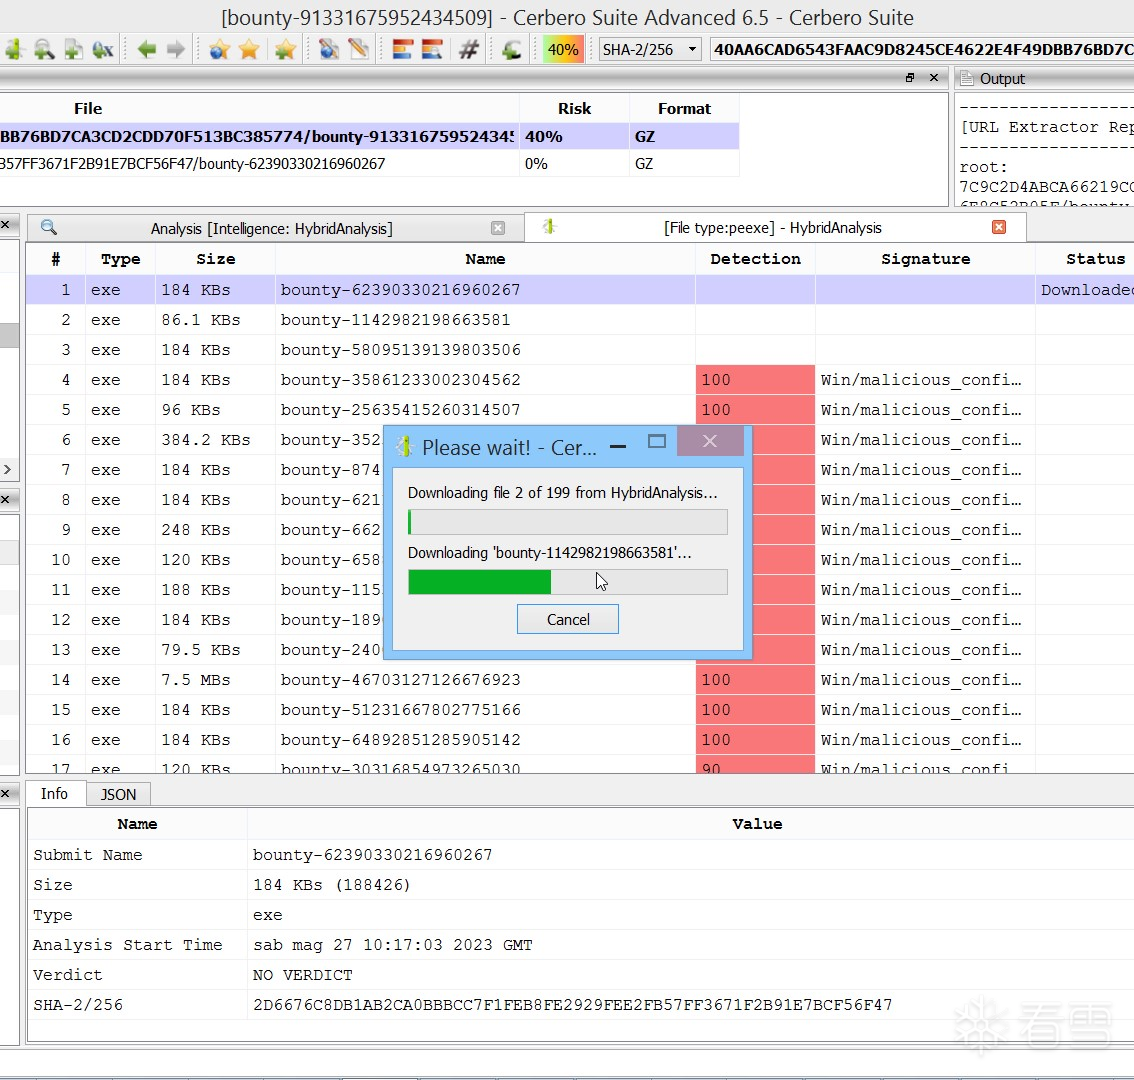Image resolution: width=1134 pixels, height=1080 pixels.
Task: Click the overall 2 of 199 progress bar
Action: (x=568, y=522)
